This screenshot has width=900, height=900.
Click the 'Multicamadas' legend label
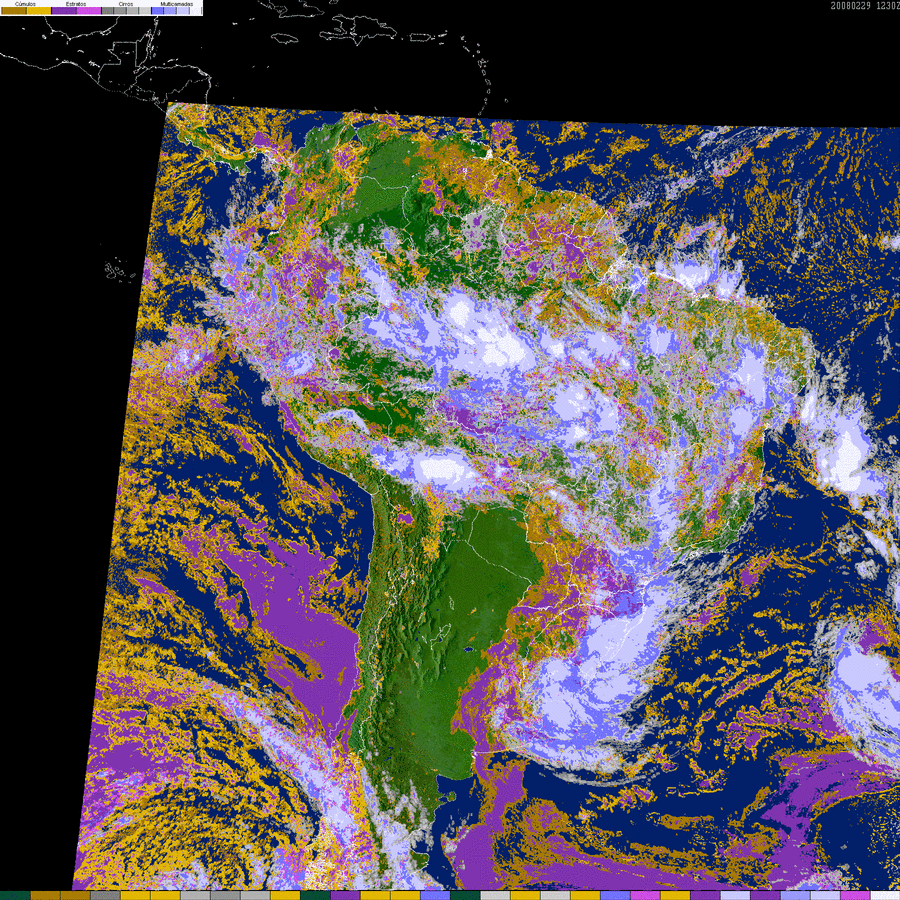click(177, 4)
